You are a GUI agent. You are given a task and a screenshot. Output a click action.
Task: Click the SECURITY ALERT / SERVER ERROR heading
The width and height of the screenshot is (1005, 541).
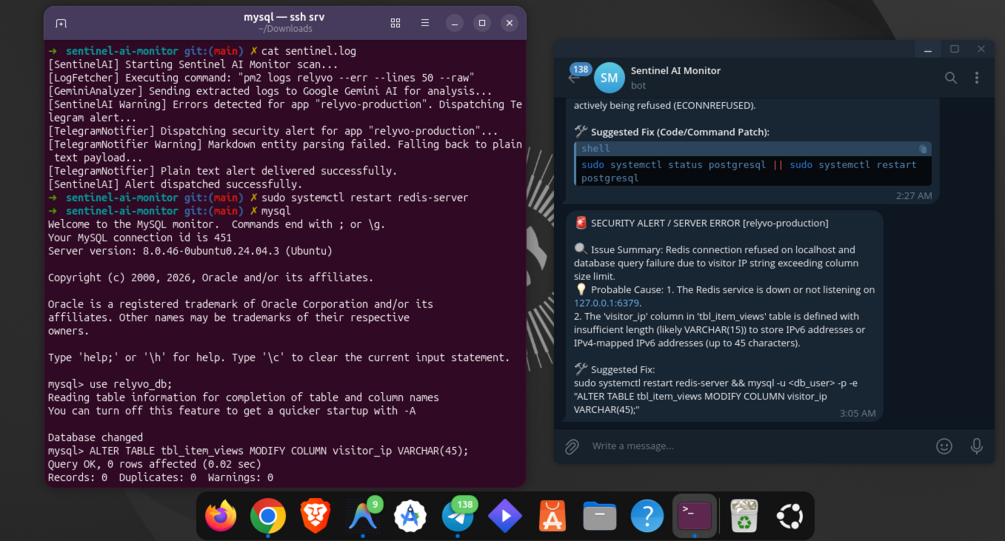(710, 223)
